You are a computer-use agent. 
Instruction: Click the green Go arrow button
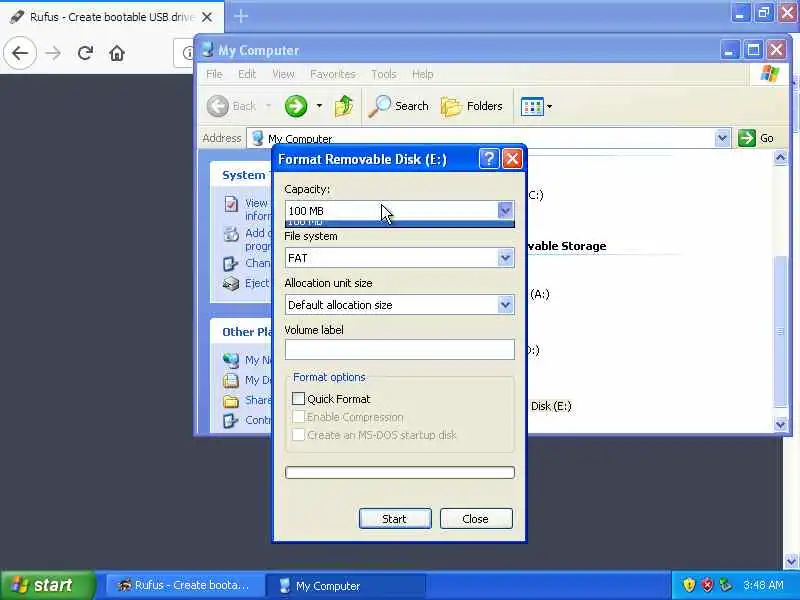[746, 138]
